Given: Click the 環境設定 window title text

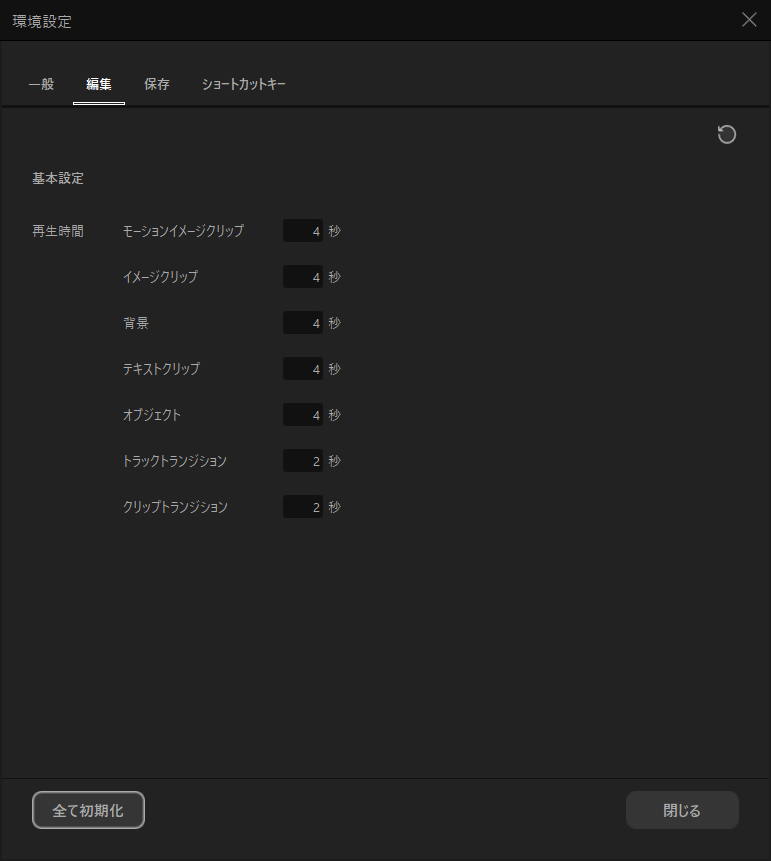Looking at the screenshot, I should coord(42,21).
